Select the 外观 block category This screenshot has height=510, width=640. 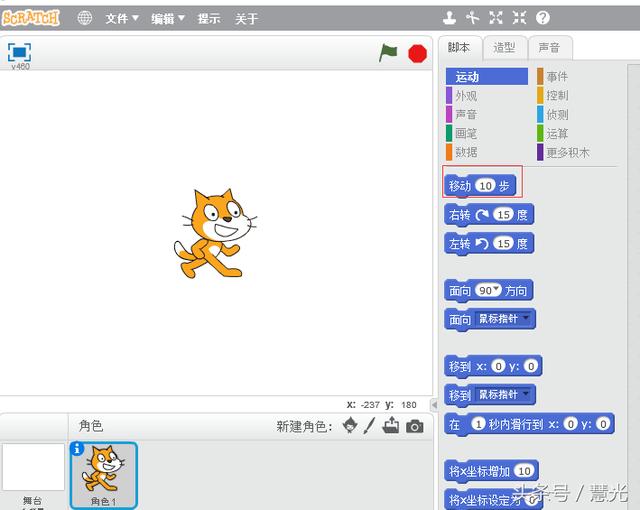click(462, 95)
